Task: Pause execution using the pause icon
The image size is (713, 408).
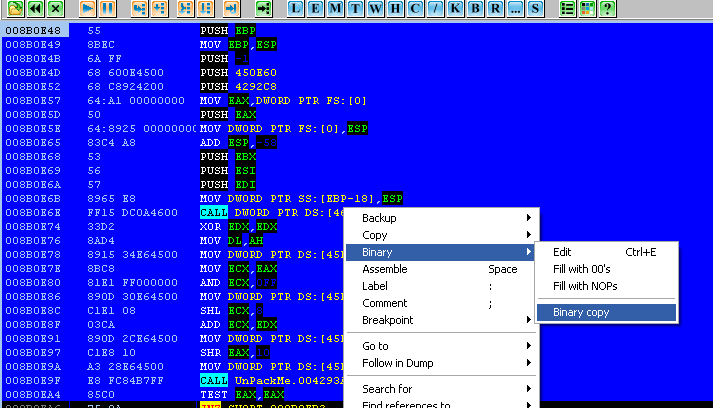Action: tap(108, 8)
